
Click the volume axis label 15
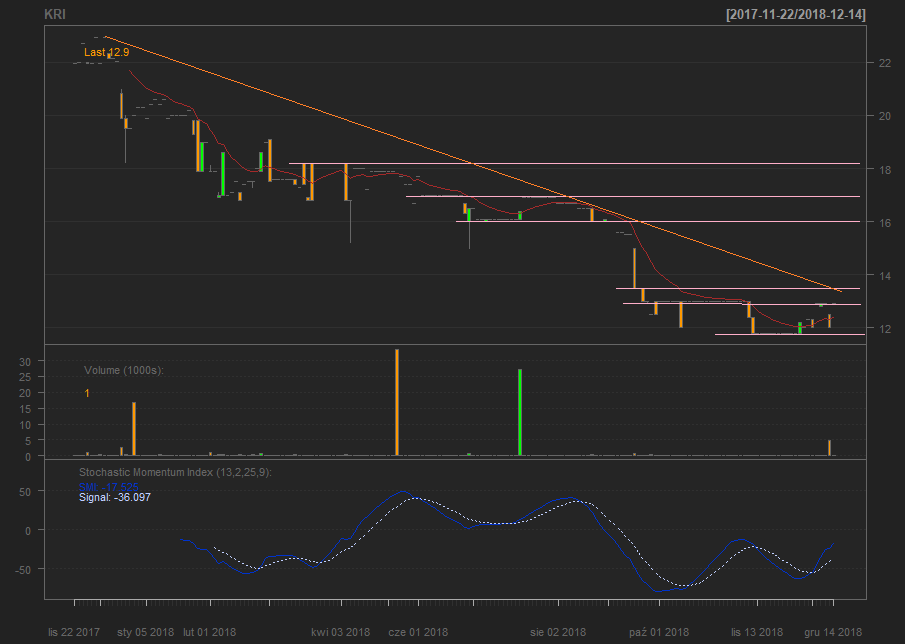[24, 409]
